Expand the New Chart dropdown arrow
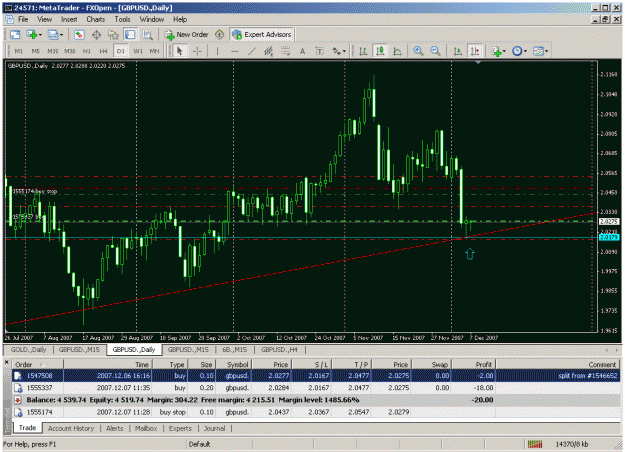Screen dimensions: 625x452 click(x=40, y=35)
